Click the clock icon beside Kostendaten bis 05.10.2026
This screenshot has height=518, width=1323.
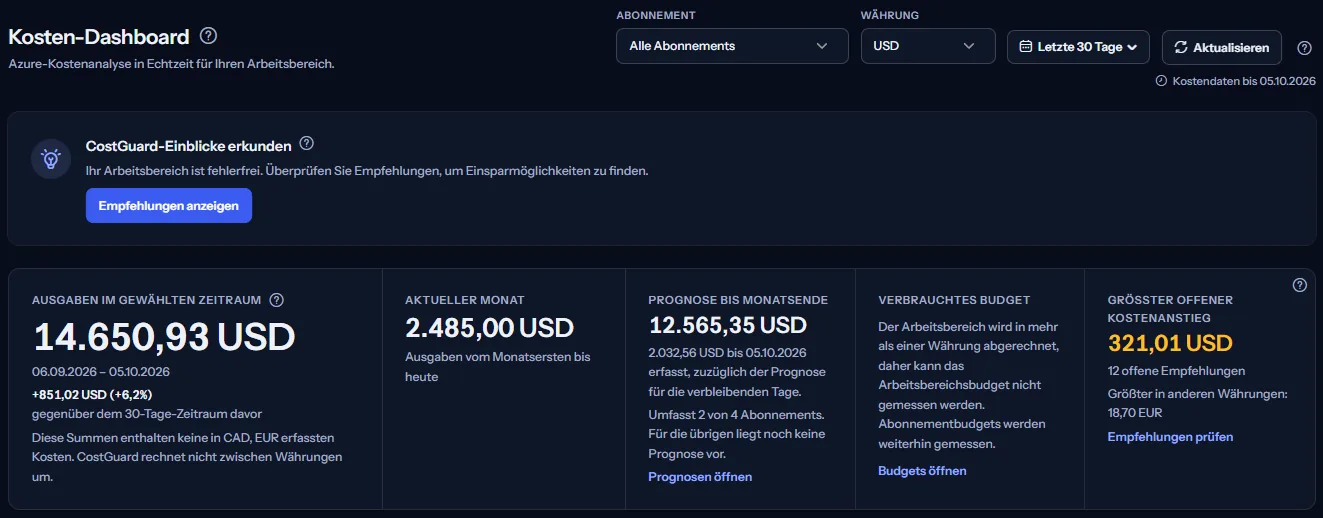[x=1161, y=81]
